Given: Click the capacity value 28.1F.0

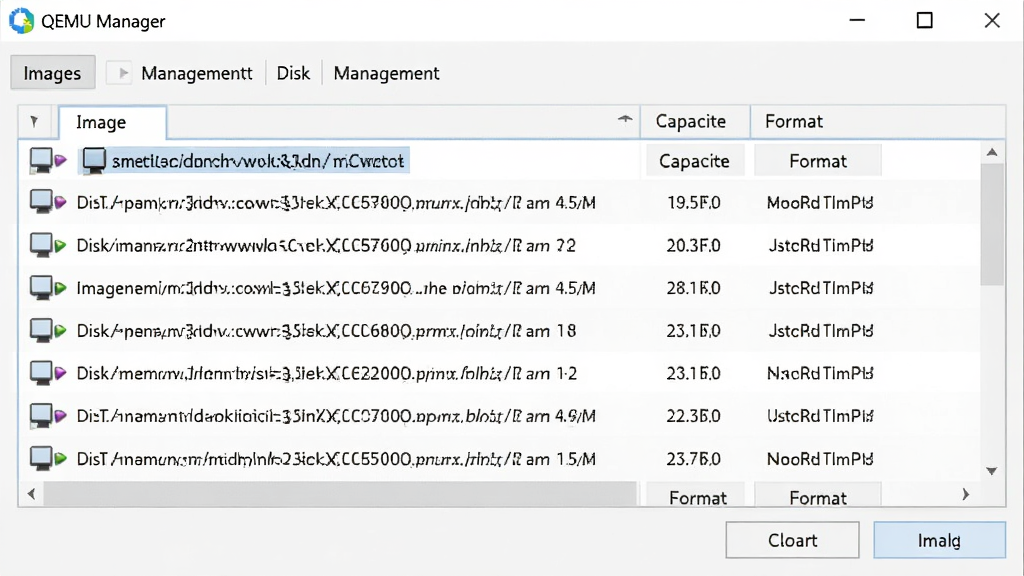Looking at the screenshot, I should [694, 288].
